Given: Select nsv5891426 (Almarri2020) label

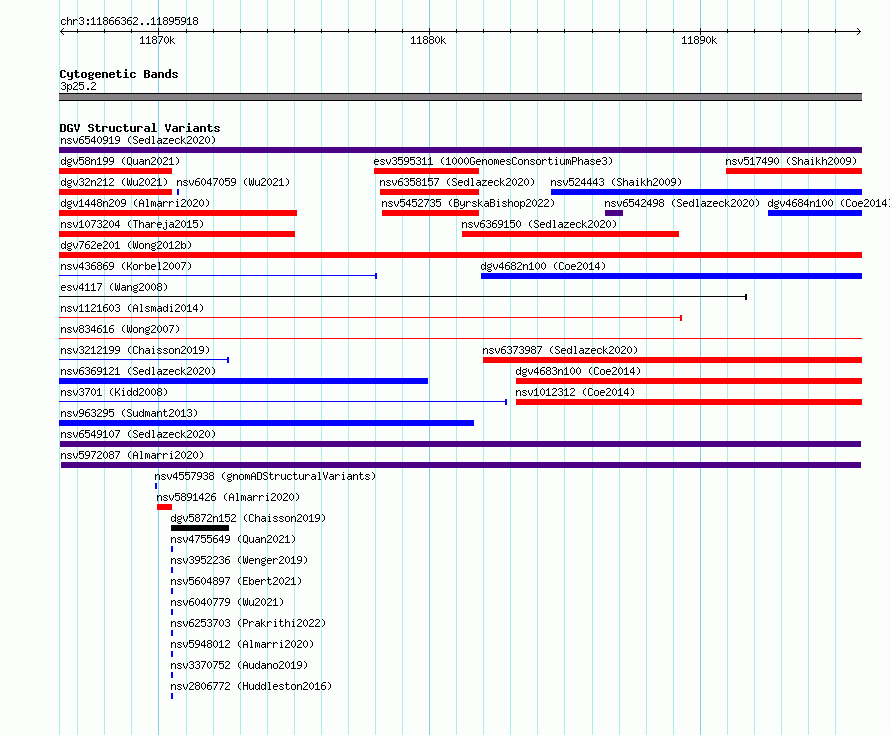Looking at the screenshot, I should coord(228,497).
